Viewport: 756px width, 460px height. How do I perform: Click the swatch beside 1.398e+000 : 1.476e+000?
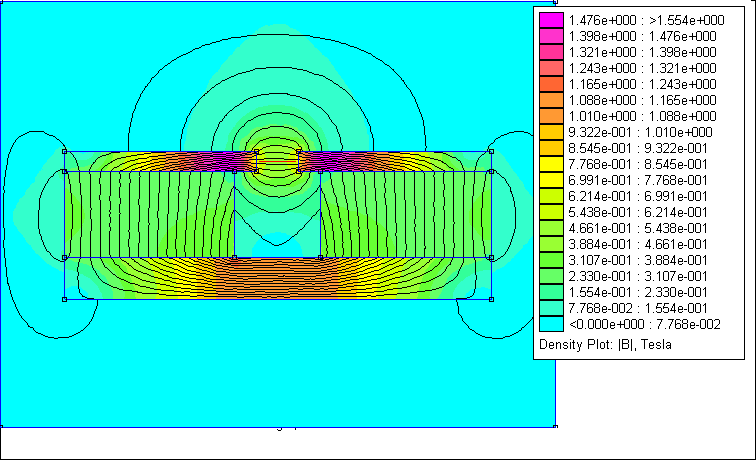point(551,36)
